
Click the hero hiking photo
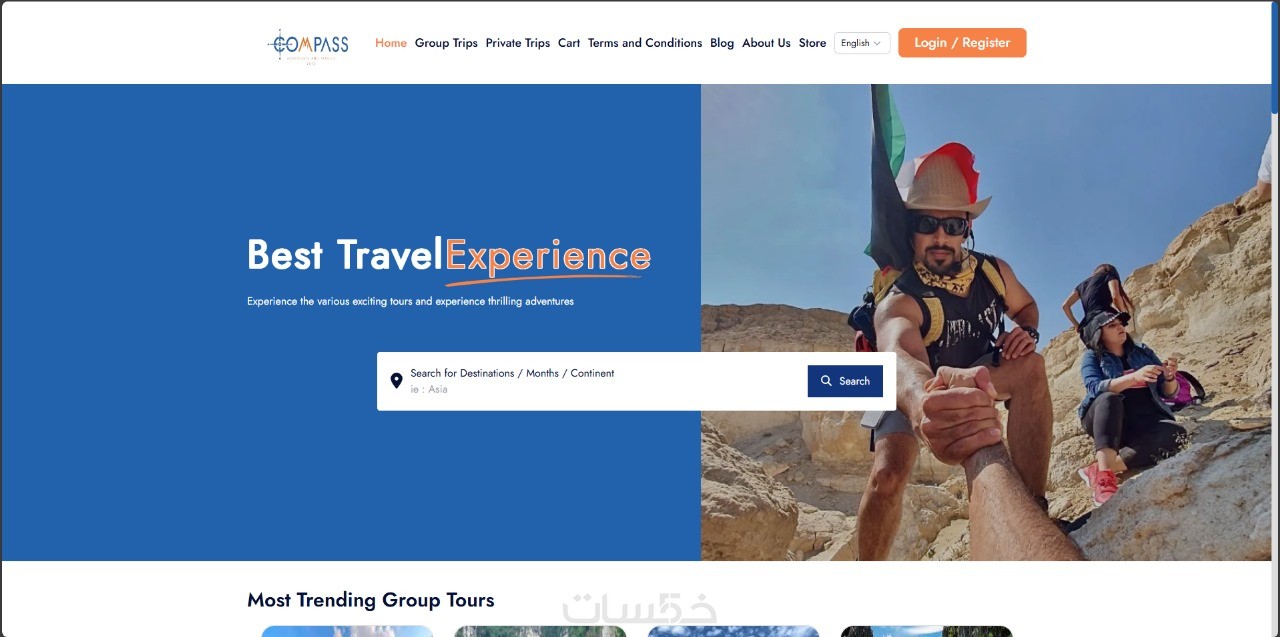(986, 322)
